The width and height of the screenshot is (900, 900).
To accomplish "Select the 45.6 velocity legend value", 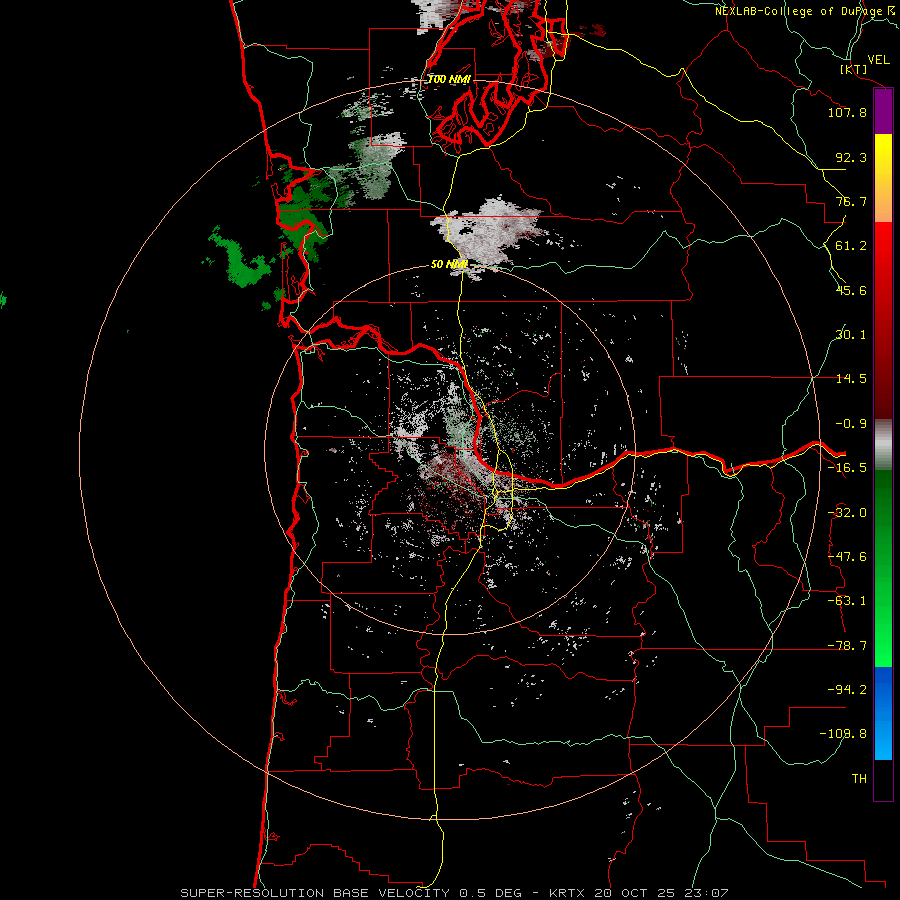I will pos(851,290).
